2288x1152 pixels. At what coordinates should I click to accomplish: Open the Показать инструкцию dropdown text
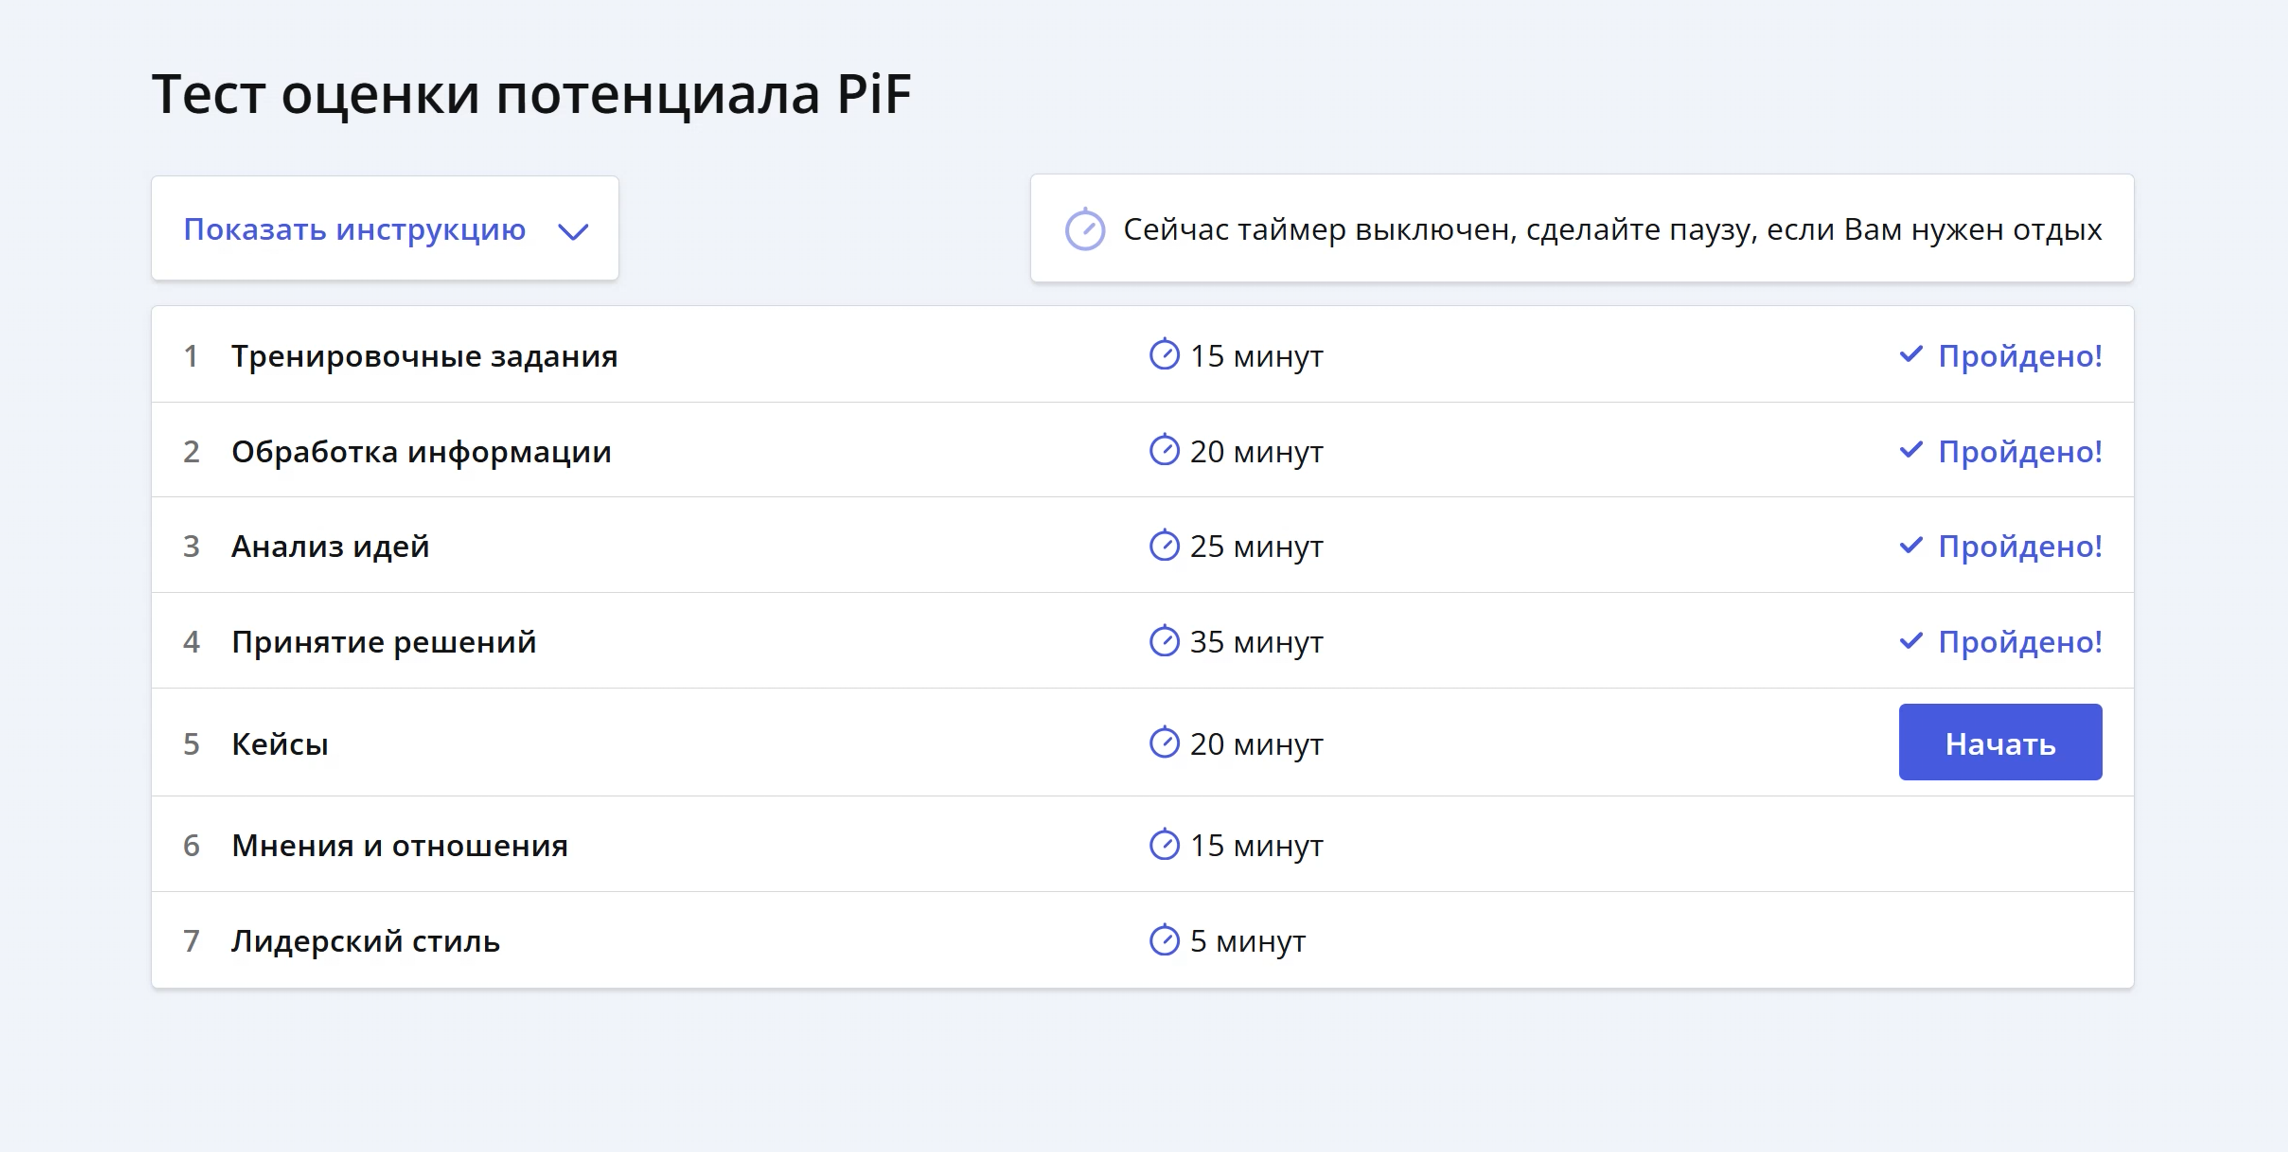pos(354,229)
